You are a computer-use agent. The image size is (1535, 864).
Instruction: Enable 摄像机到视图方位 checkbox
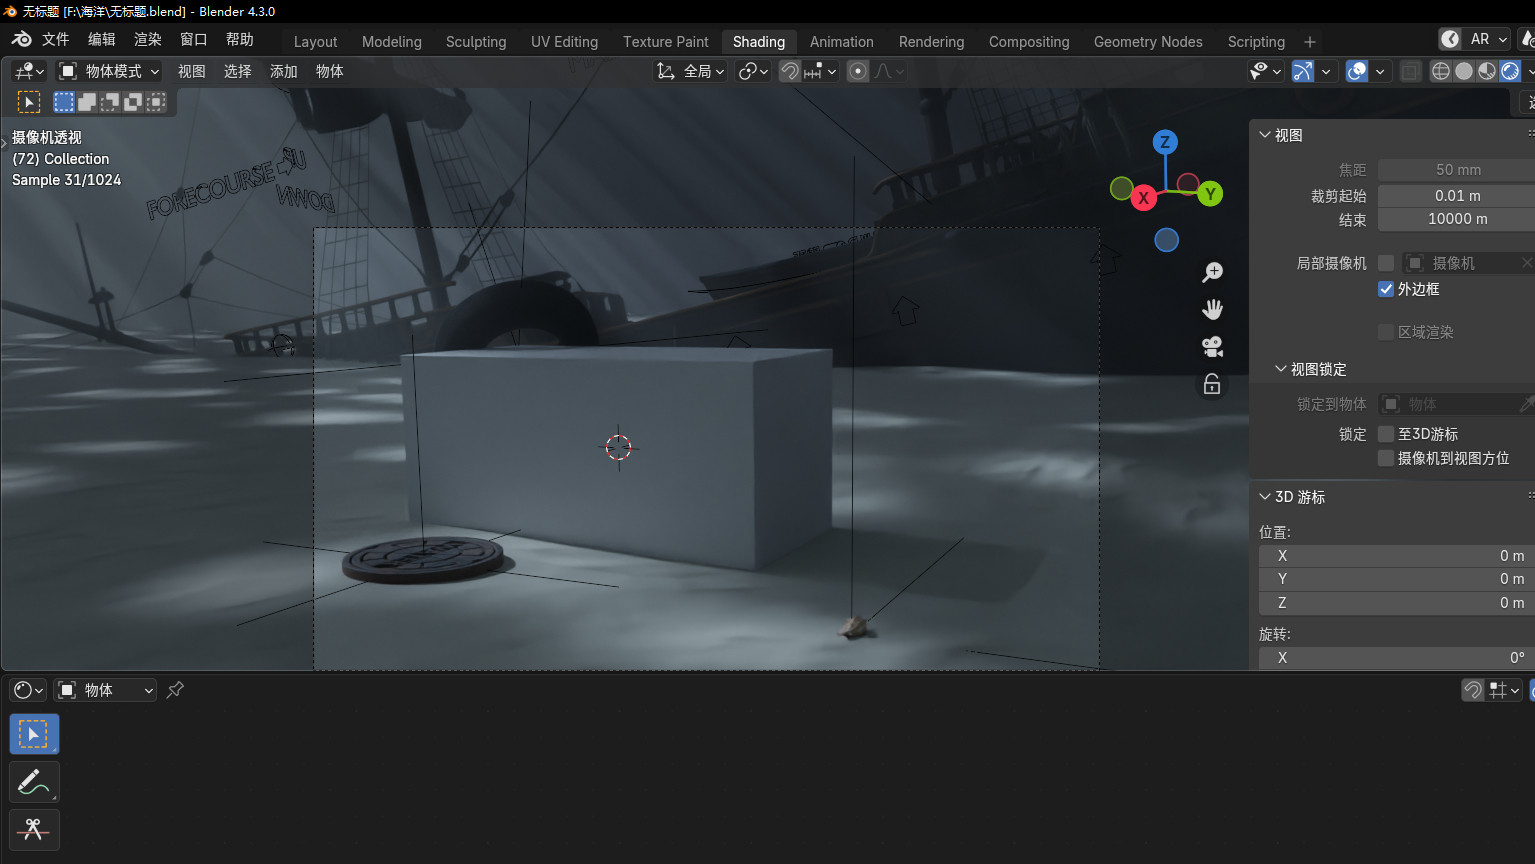(x=1386, y=458)
